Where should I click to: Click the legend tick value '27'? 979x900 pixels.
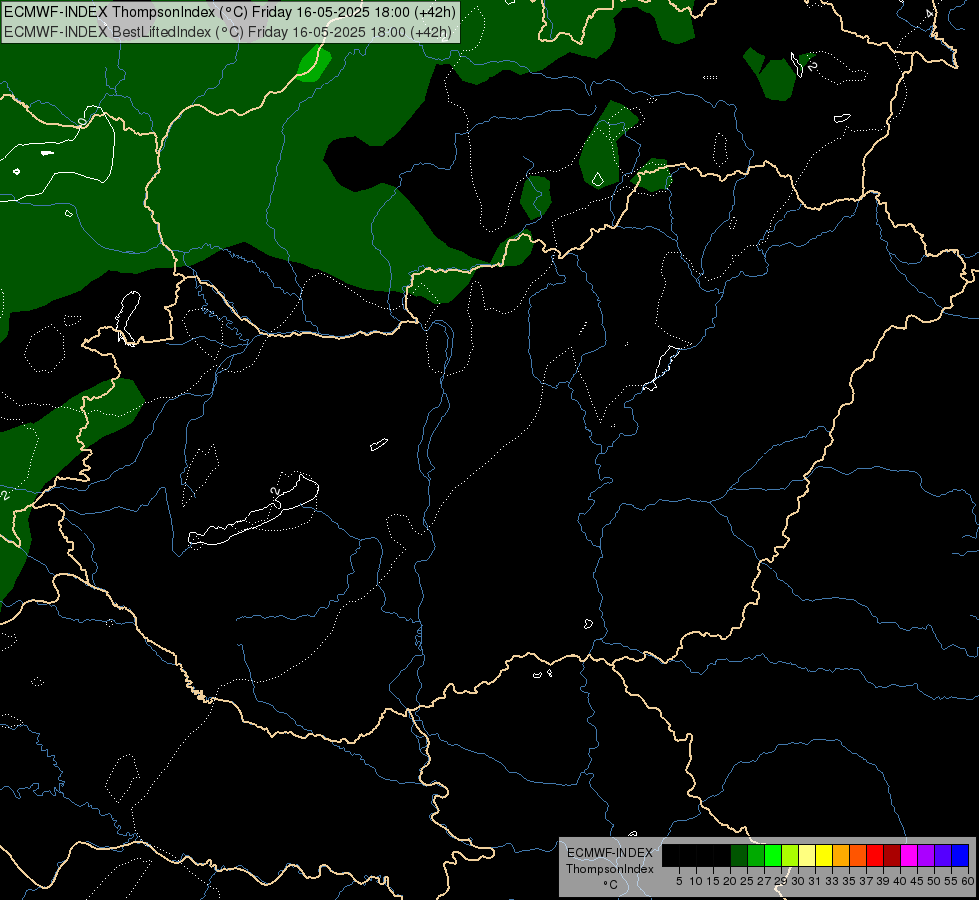tap(764, 881)
